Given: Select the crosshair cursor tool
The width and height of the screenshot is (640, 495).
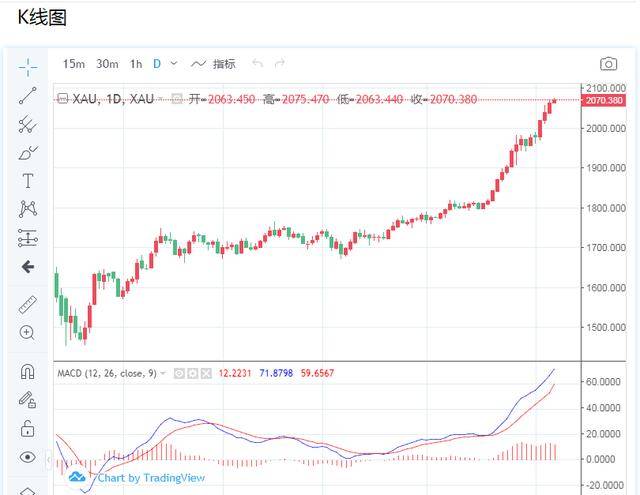Looking at the screenshot, I should (x=28, y=67).
